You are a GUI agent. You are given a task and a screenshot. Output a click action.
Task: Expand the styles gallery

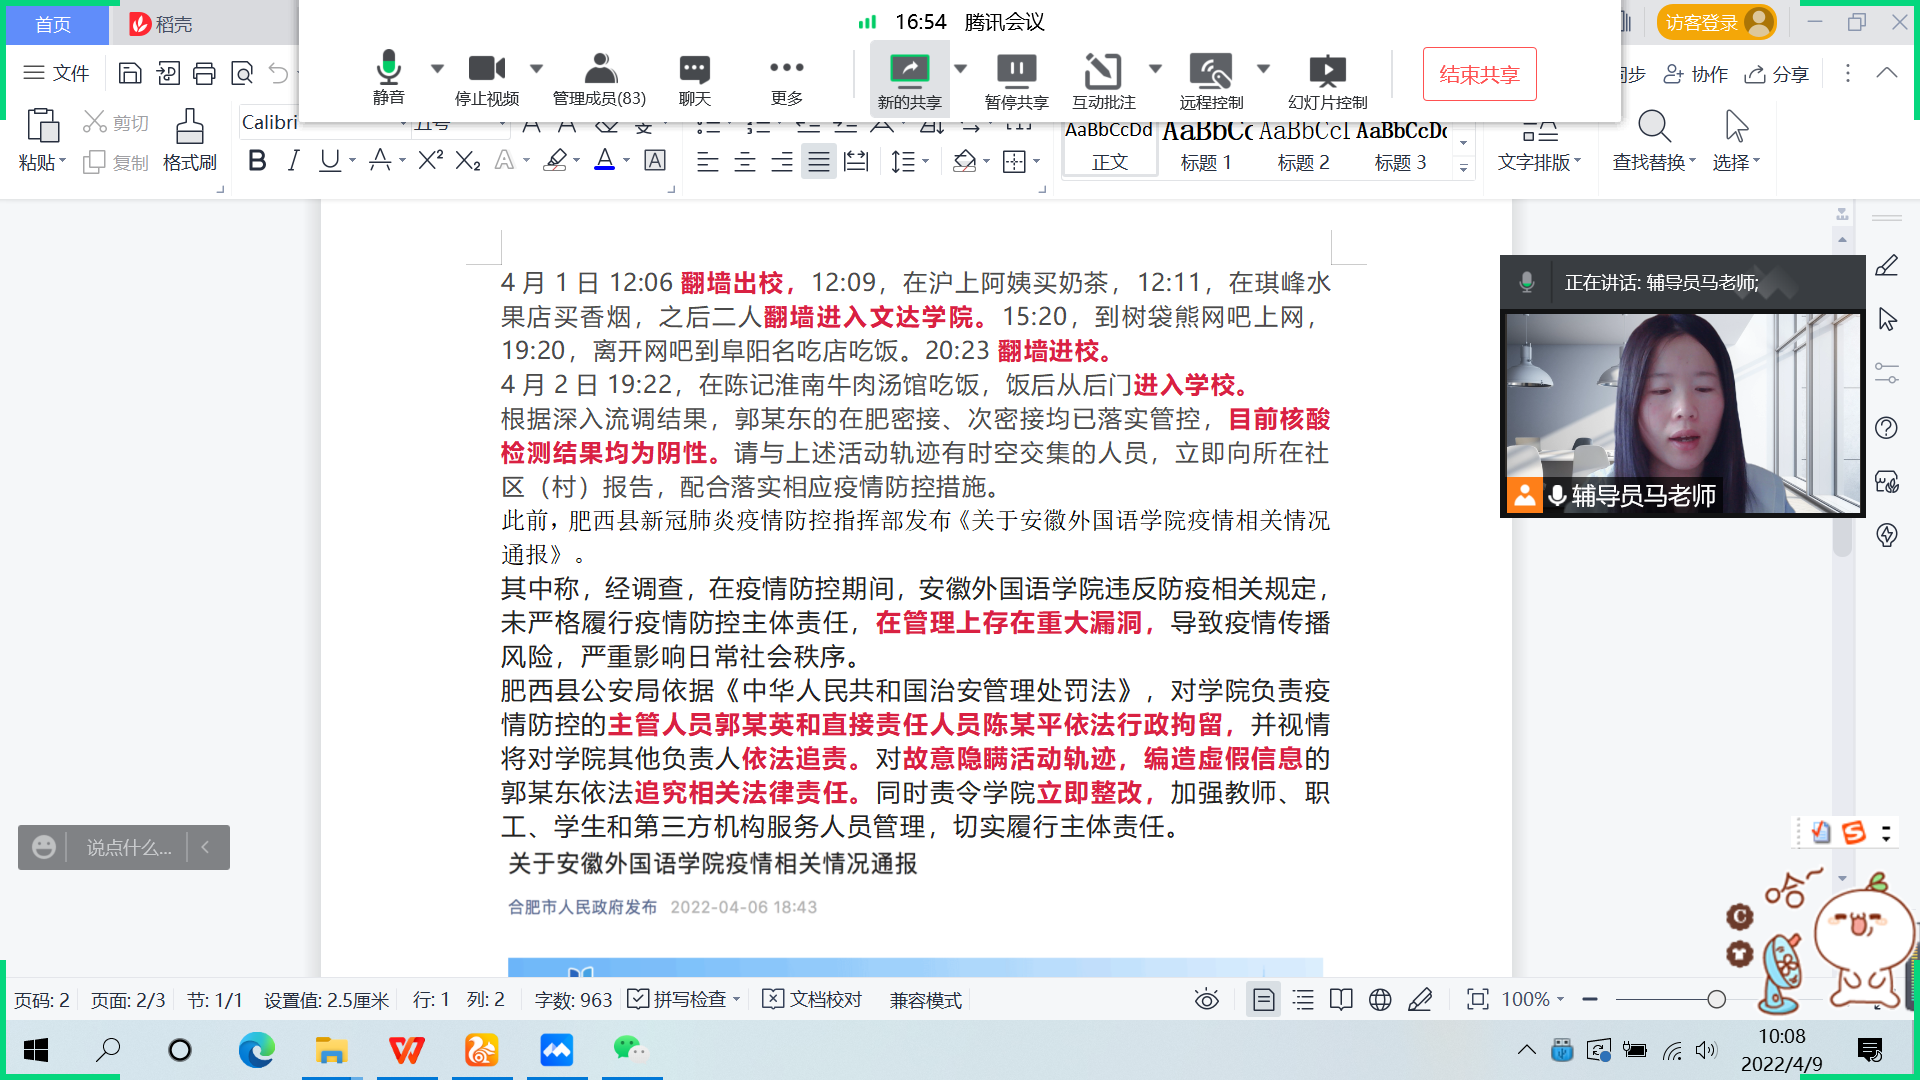click(x=1463, y=168)
